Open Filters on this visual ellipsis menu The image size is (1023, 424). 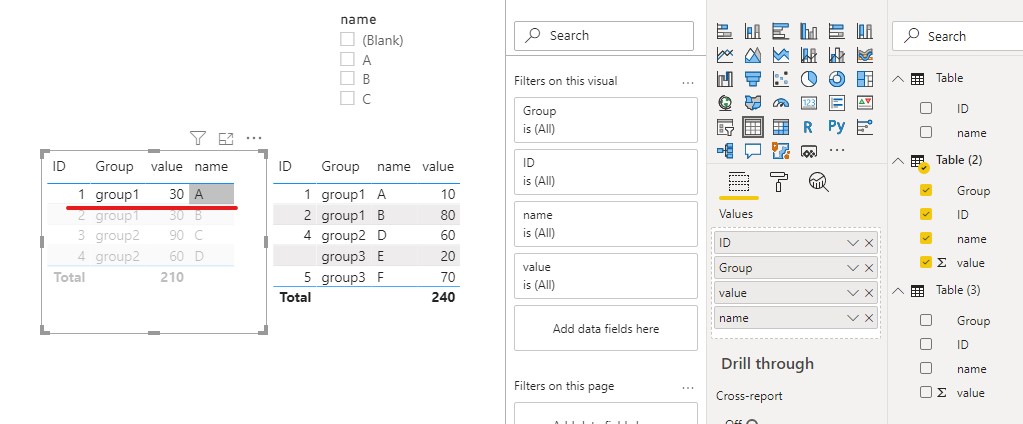pyautogui.click(x=688, y=83)
